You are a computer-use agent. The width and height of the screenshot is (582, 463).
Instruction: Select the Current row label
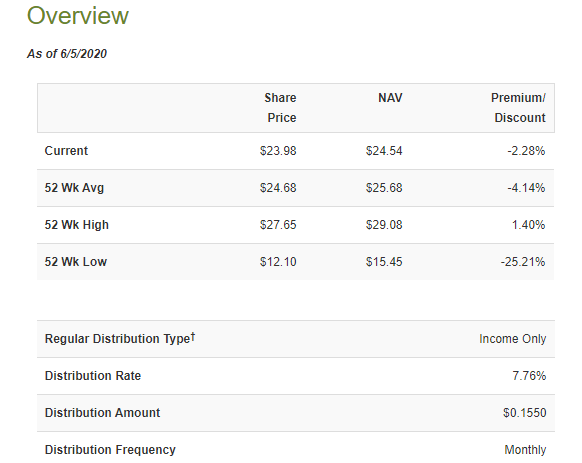pyautogui.click(x=66, y=151)
